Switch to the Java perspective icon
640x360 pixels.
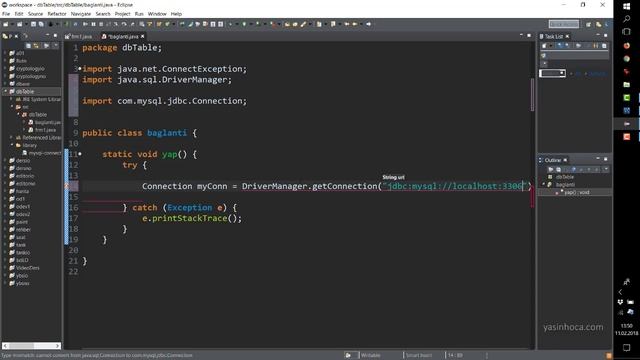(x=598, y=24)
